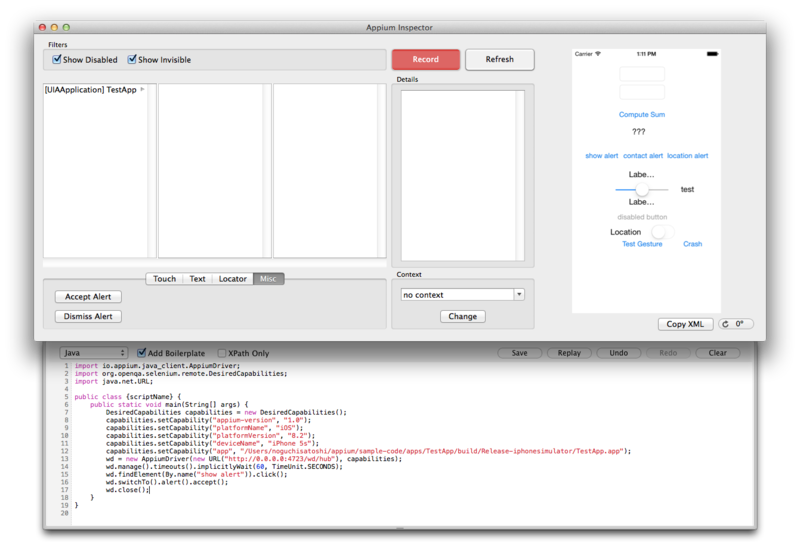This screenshot has width=800, height=544.
Task: Open the Java language dropdown
Action: (93, 353)
